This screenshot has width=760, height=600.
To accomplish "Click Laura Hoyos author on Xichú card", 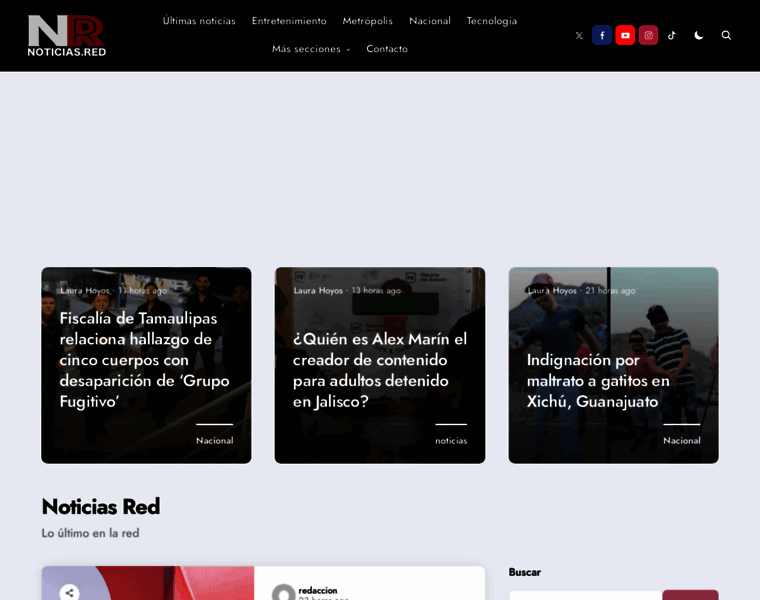I will pos(552,291).
